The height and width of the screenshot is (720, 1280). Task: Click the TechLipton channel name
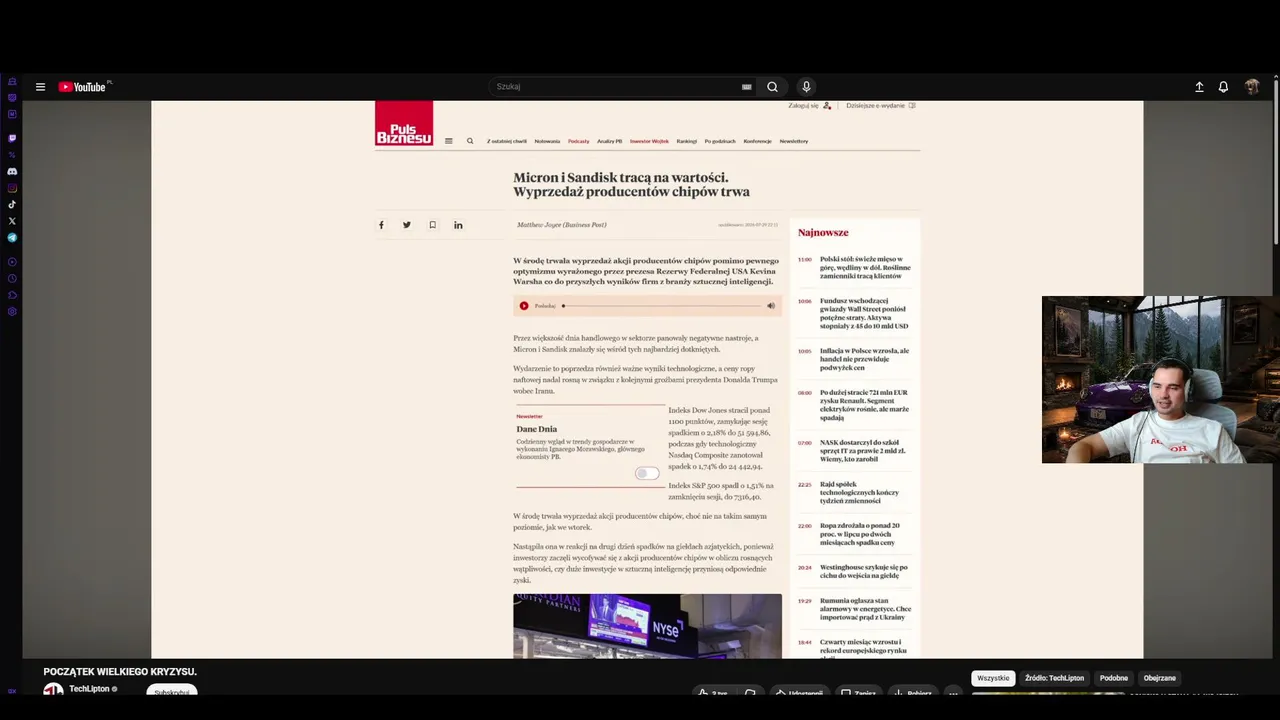click(x=89, y=689)
